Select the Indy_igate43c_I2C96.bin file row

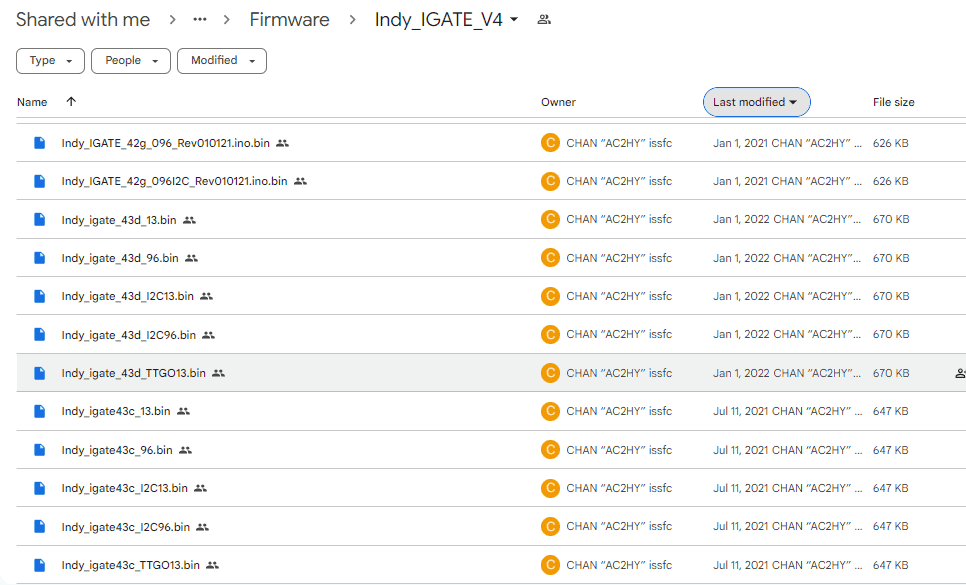pos(125,527)
